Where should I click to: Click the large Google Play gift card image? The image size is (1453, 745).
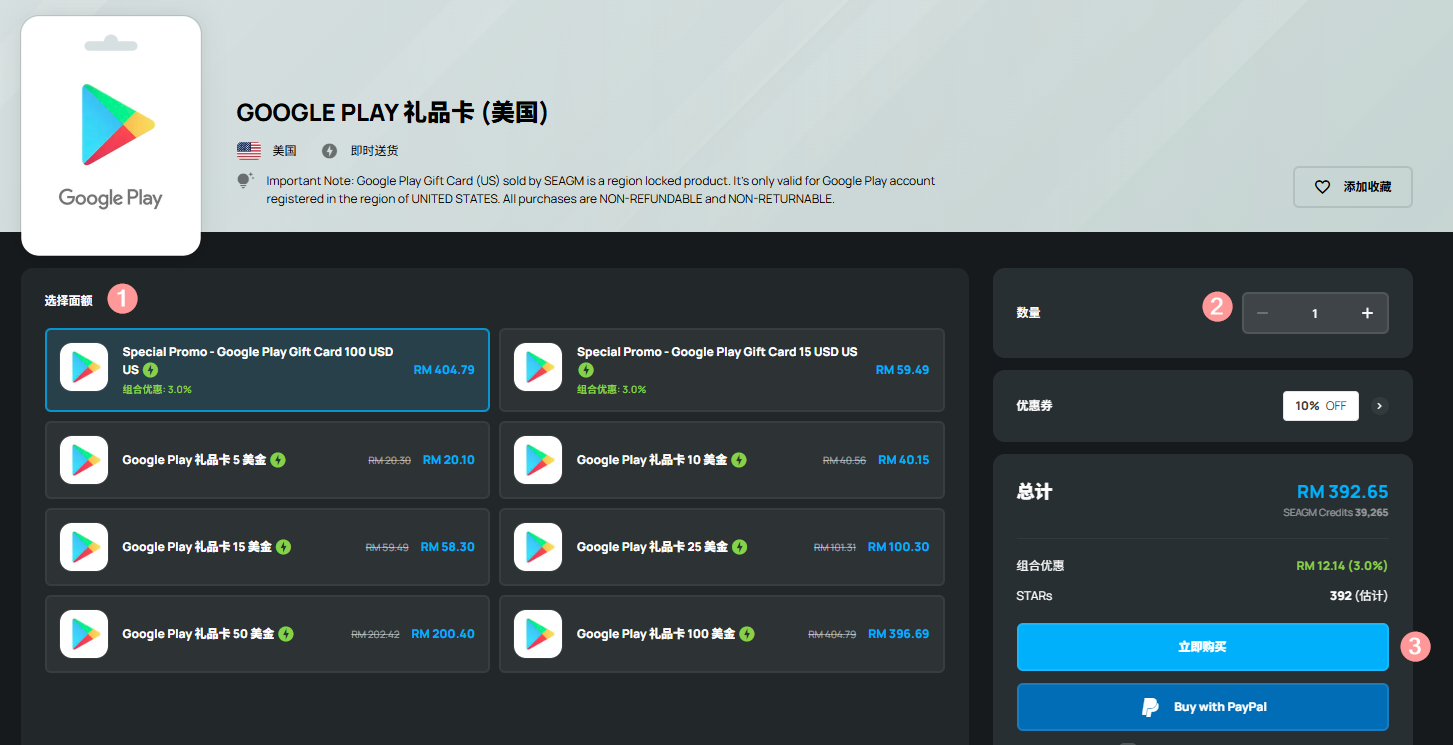pos(111,136)
